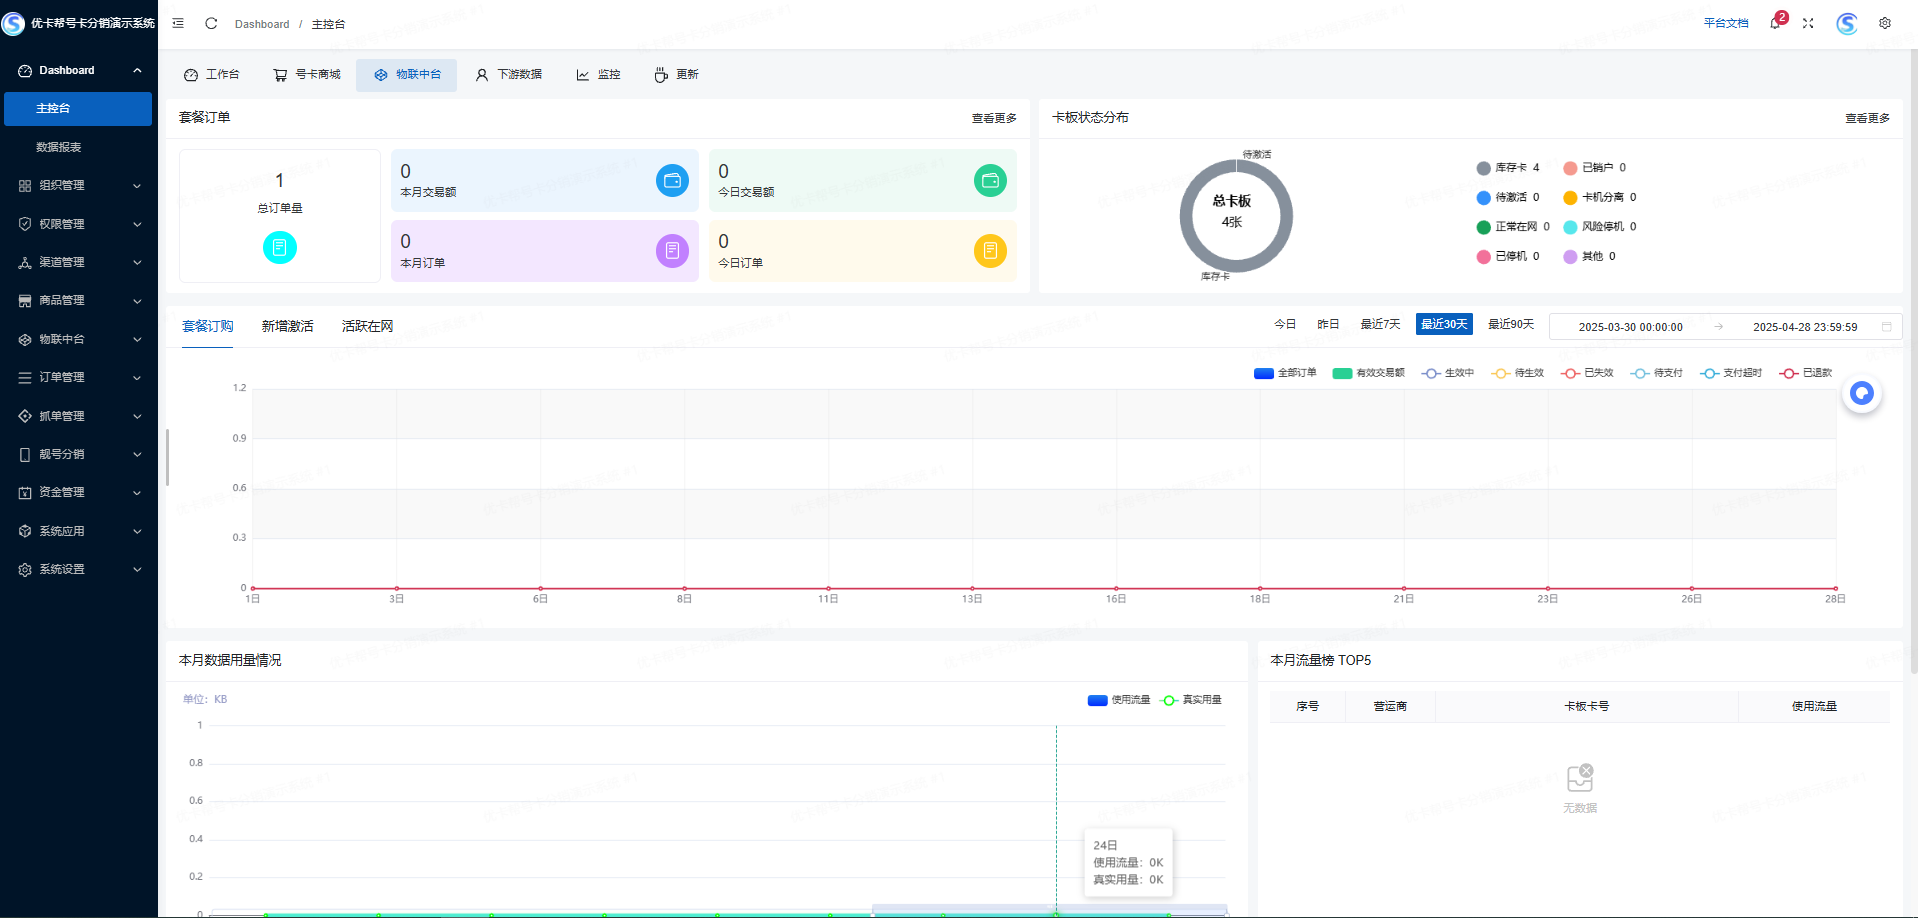Expand 系统设置 sidebar menu
1918x918 pixels.
coord(78,569)
